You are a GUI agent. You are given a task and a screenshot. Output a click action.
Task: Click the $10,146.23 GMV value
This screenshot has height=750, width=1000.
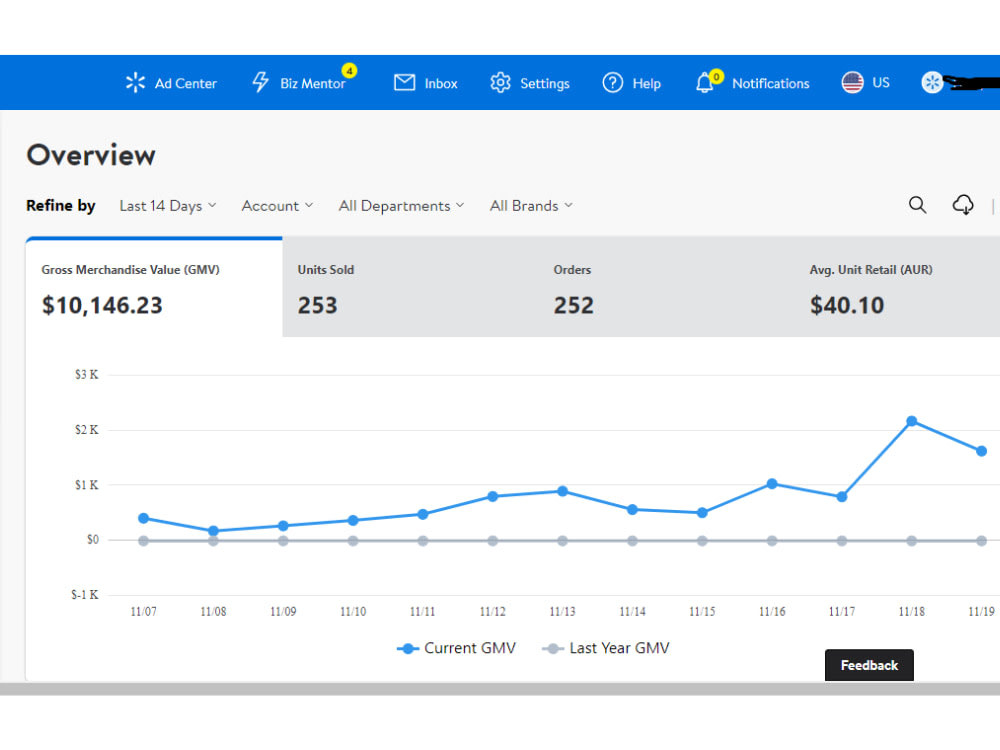pos(102,305)
